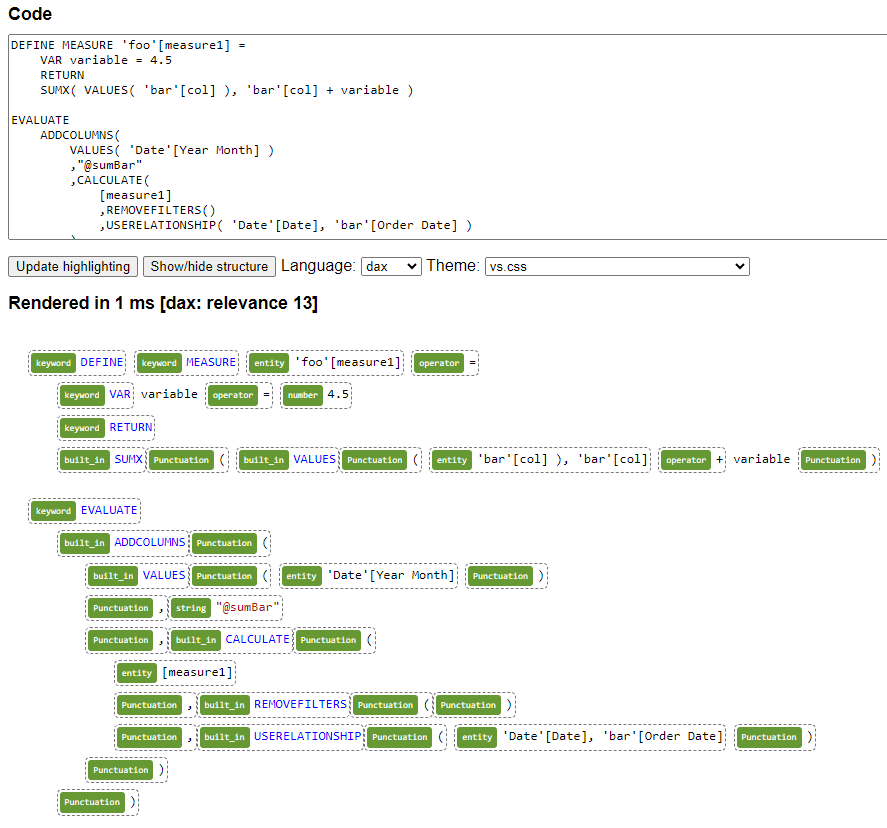
Task: Click the keyword badge before DEFINE
Action: [53, 363]
